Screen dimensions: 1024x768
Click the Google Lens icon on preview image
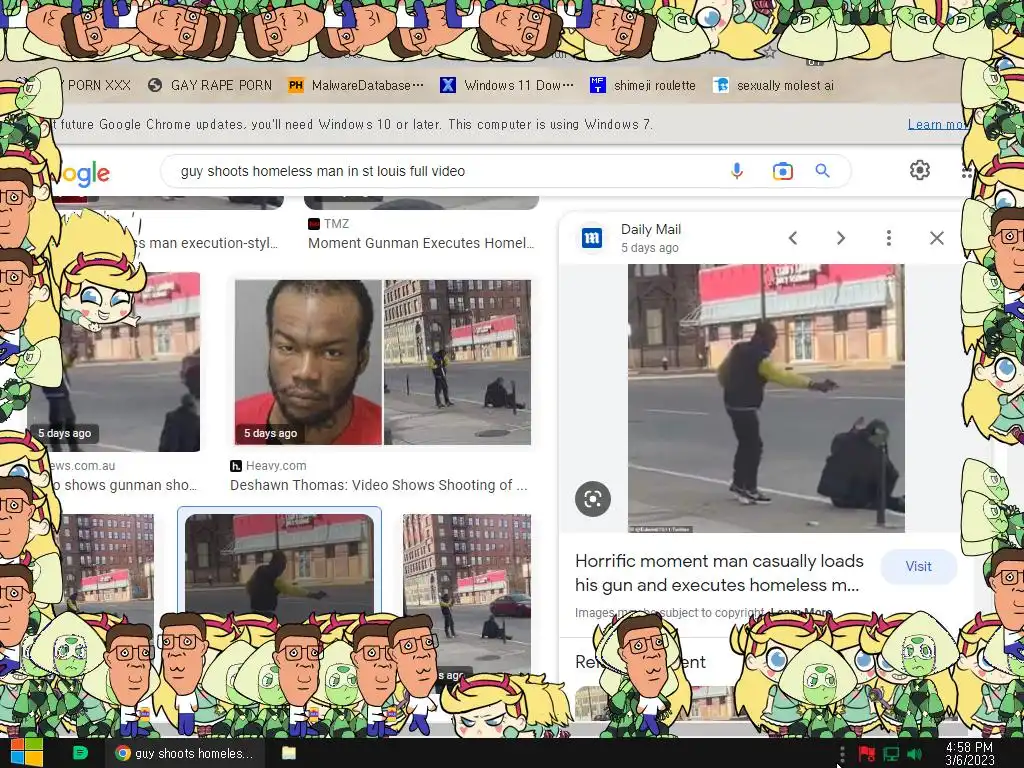(x=593, y=500)
